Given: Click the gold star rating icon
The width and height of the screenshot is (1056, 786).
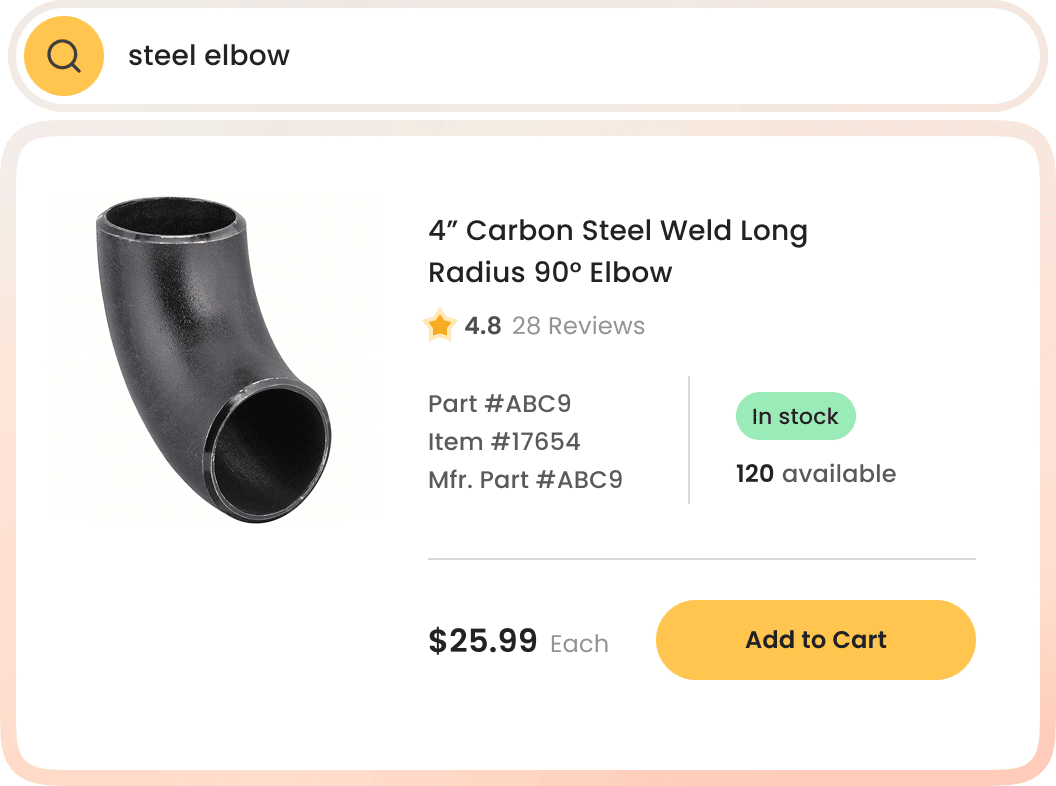Looking at the screenshot, I should (439, 326).
